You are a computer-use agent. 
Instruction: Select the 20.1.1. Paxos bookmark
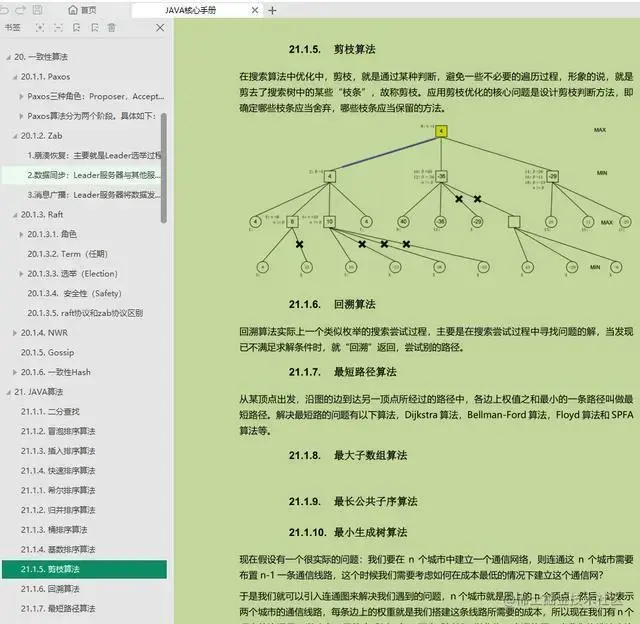tap(45, 77)
